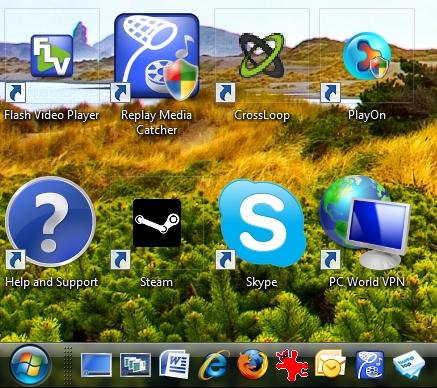Open the Flash Video Player desktop shortcut
Screen dimensions: 437x388
click(52, 56)
